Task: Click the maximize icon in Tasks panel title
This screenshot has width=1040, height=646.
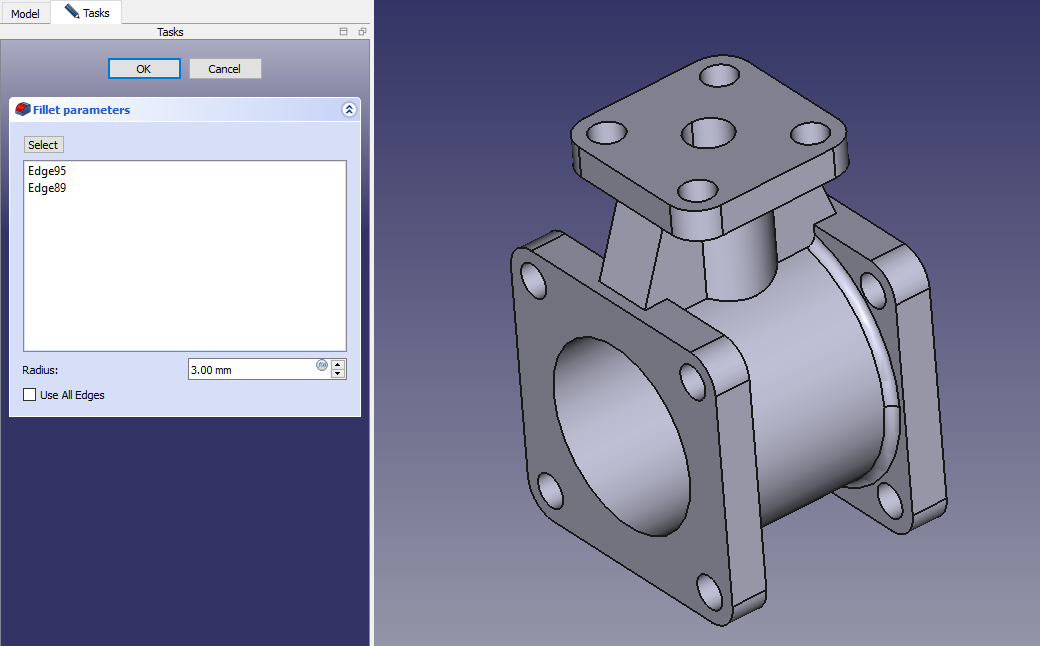Action: pyautogui.click(x=344, y=32)
